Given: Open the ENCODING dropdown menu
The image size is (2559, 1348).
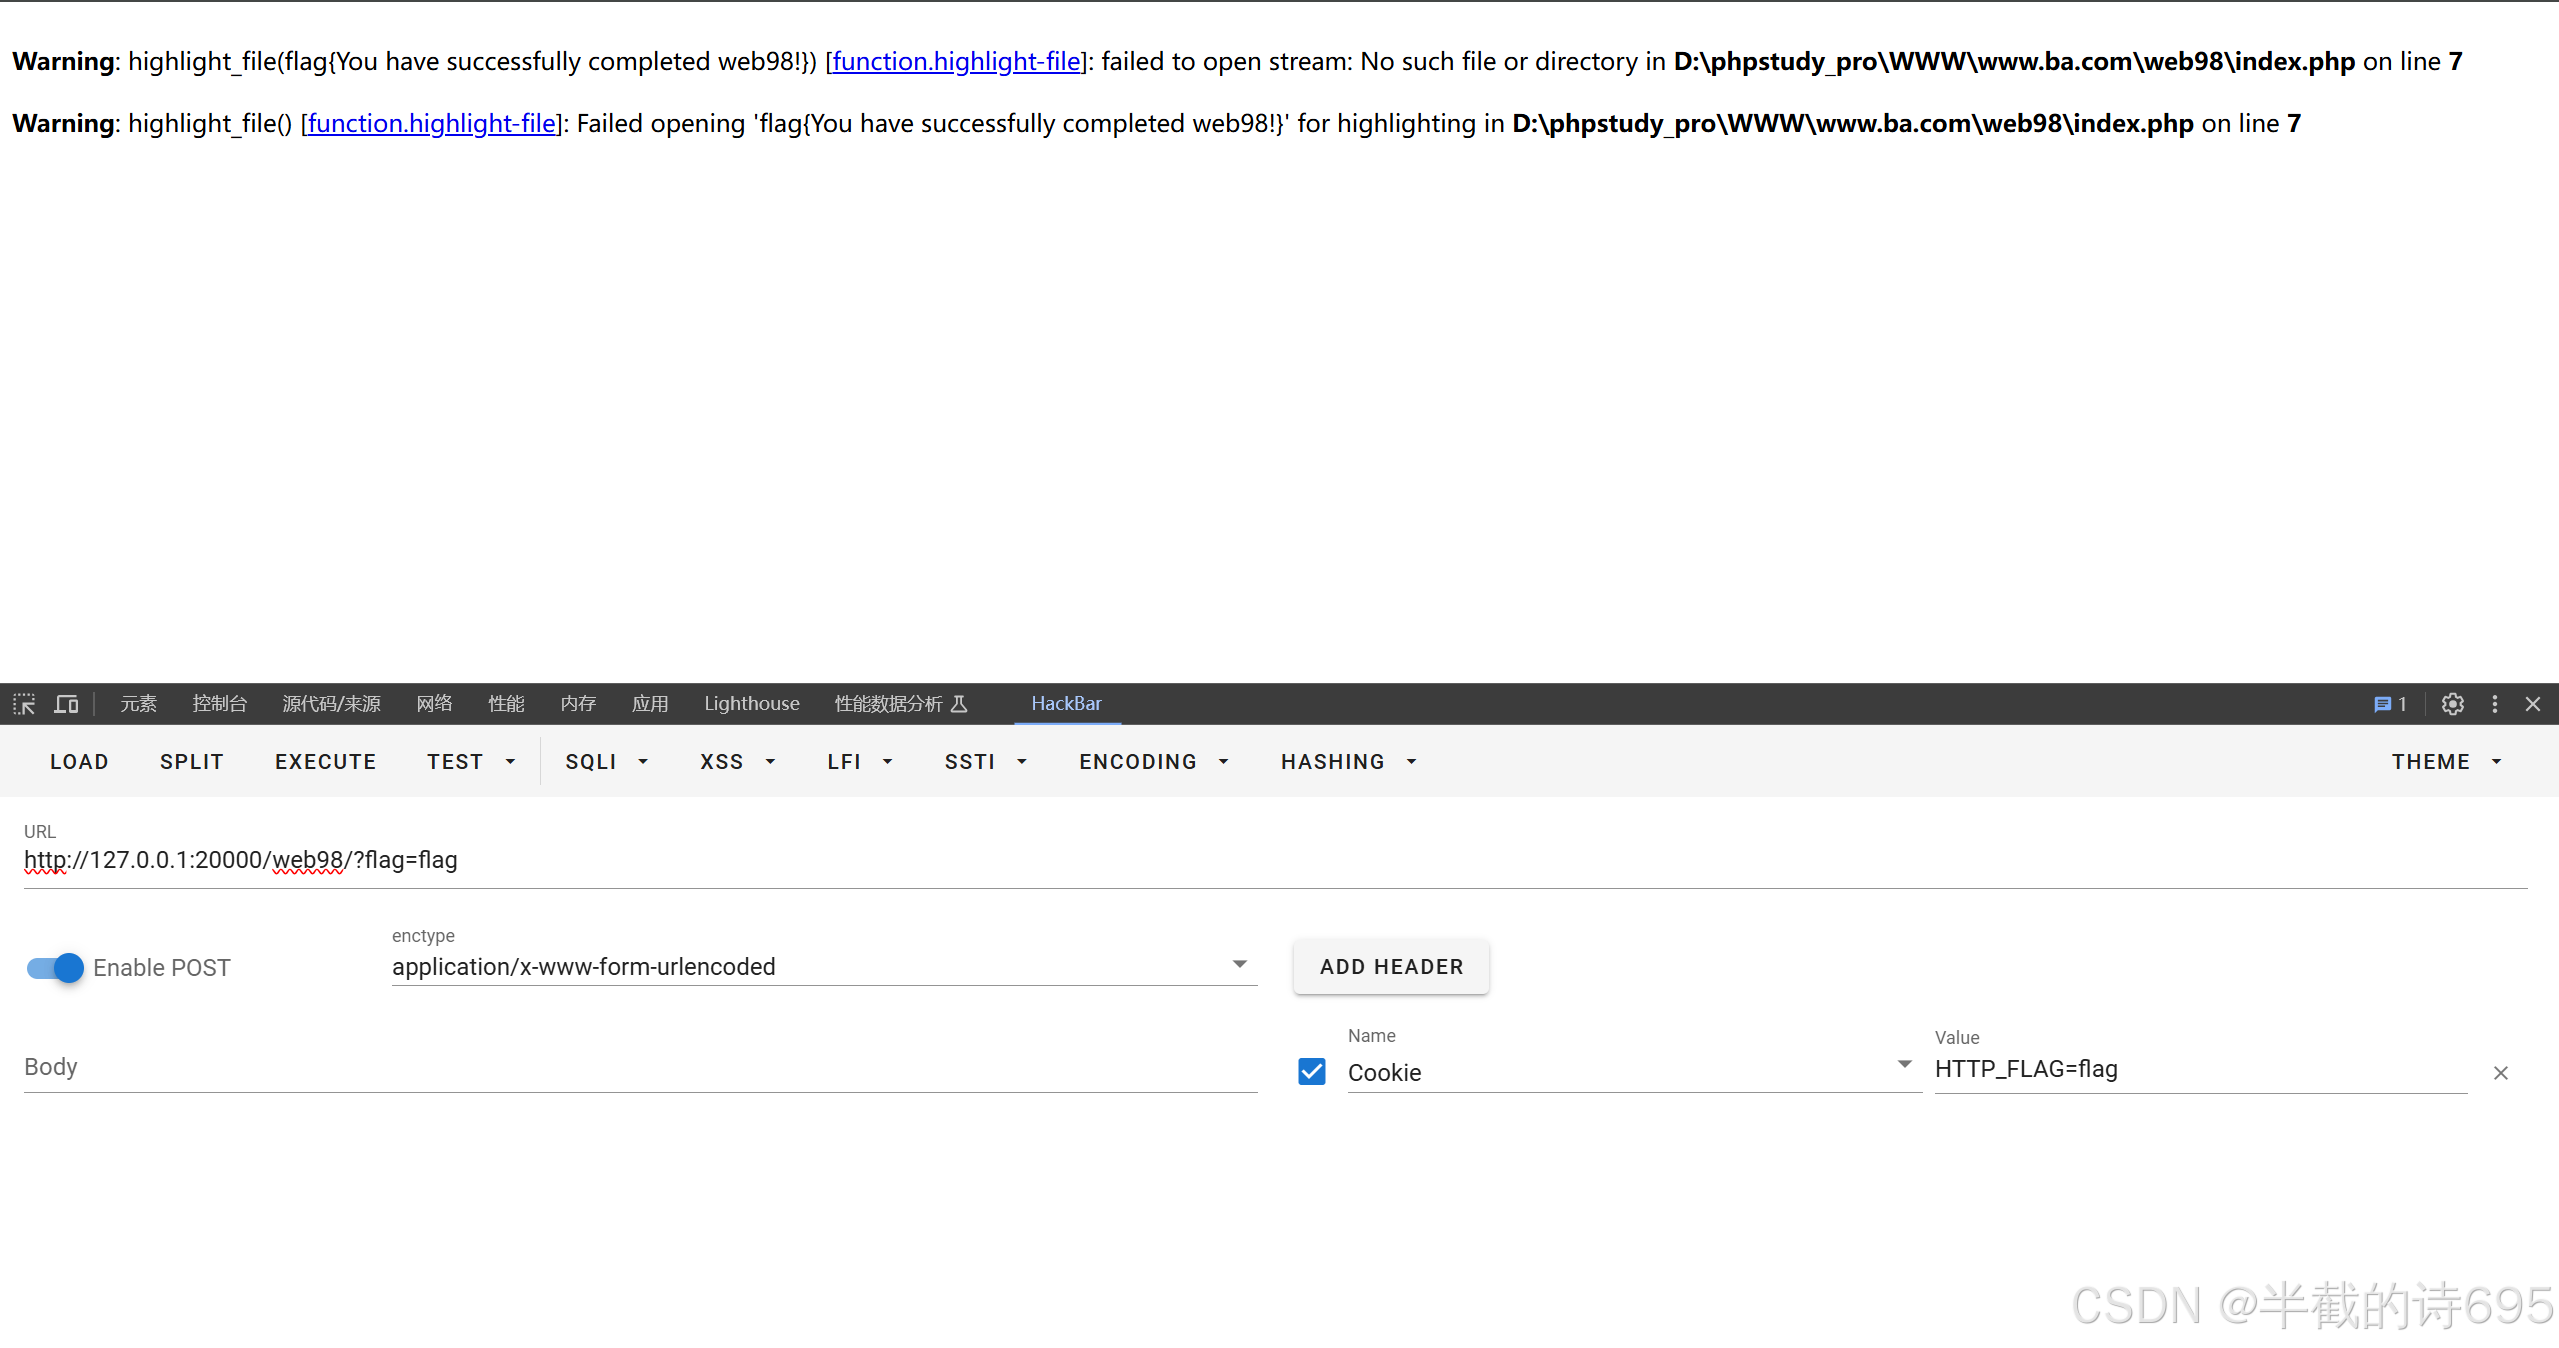Looking at the screenshot, I should [x=1153, y=762].
